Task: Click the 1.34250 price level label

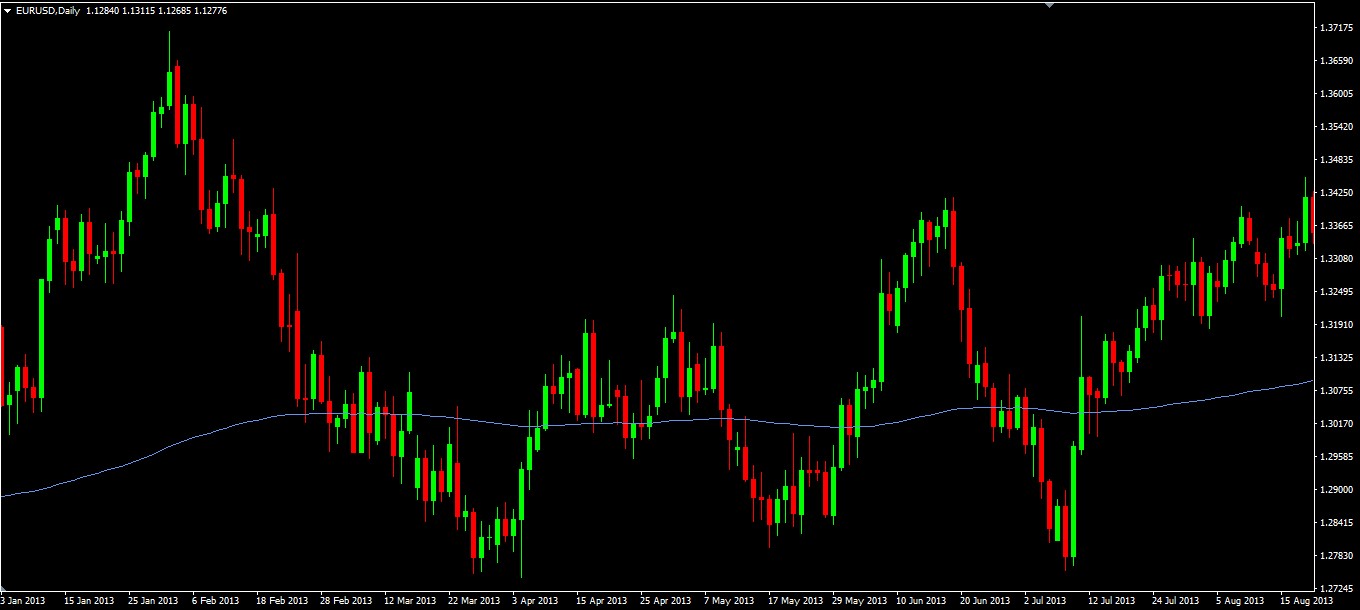Action: 1336,193
